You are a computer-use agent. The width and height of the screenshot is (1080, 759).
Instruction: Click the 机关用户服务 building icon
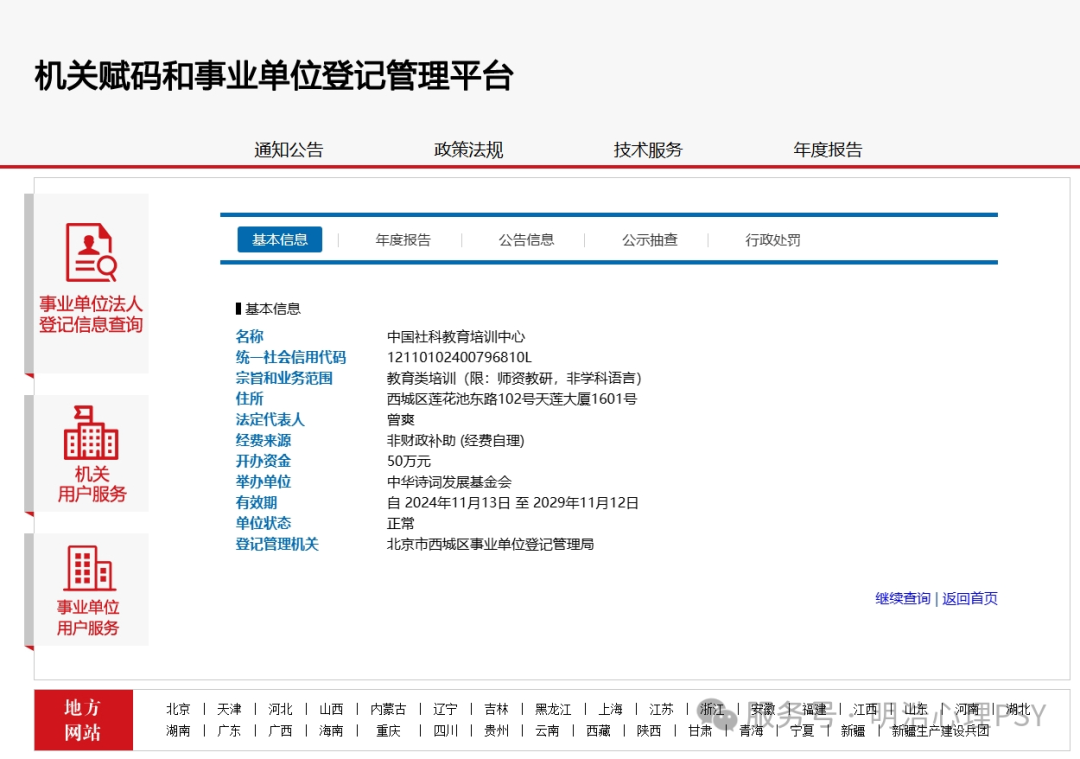(91, 433)
